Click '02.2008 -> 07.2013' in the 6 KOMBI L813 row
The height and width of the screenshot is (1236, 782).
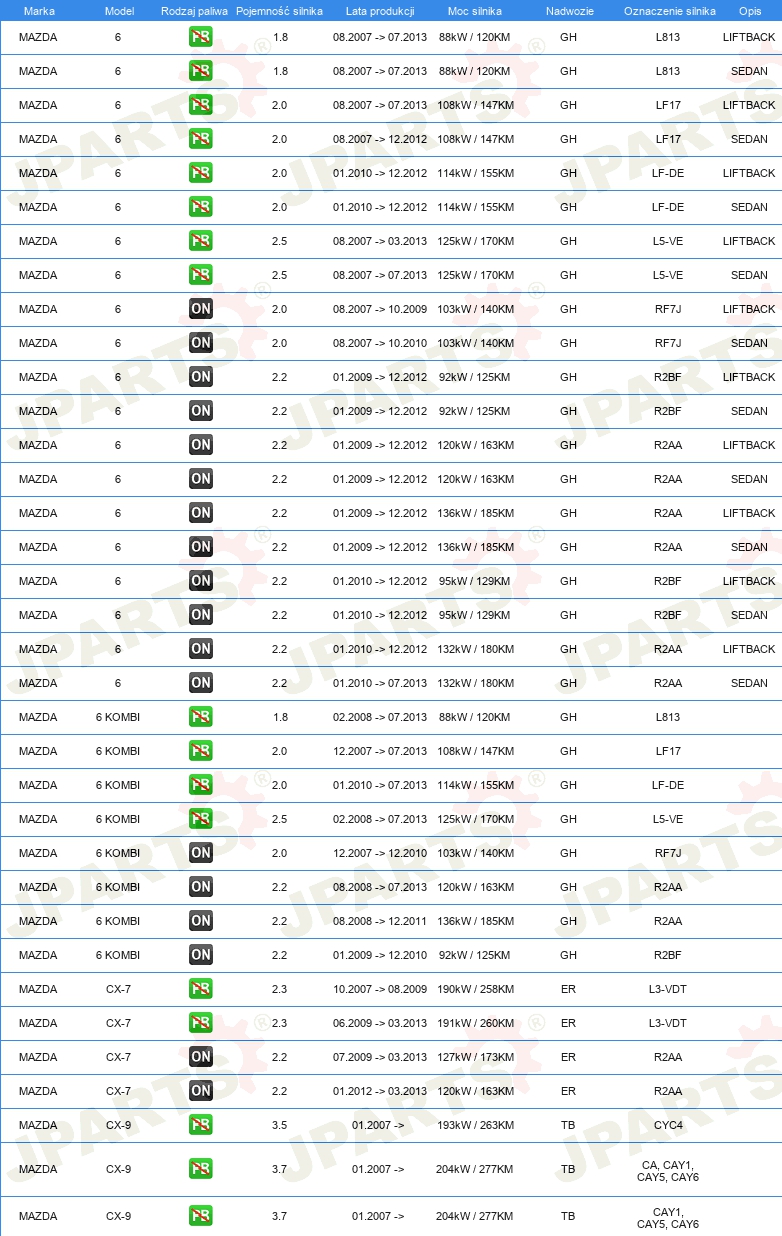click(x=380, y=717)
